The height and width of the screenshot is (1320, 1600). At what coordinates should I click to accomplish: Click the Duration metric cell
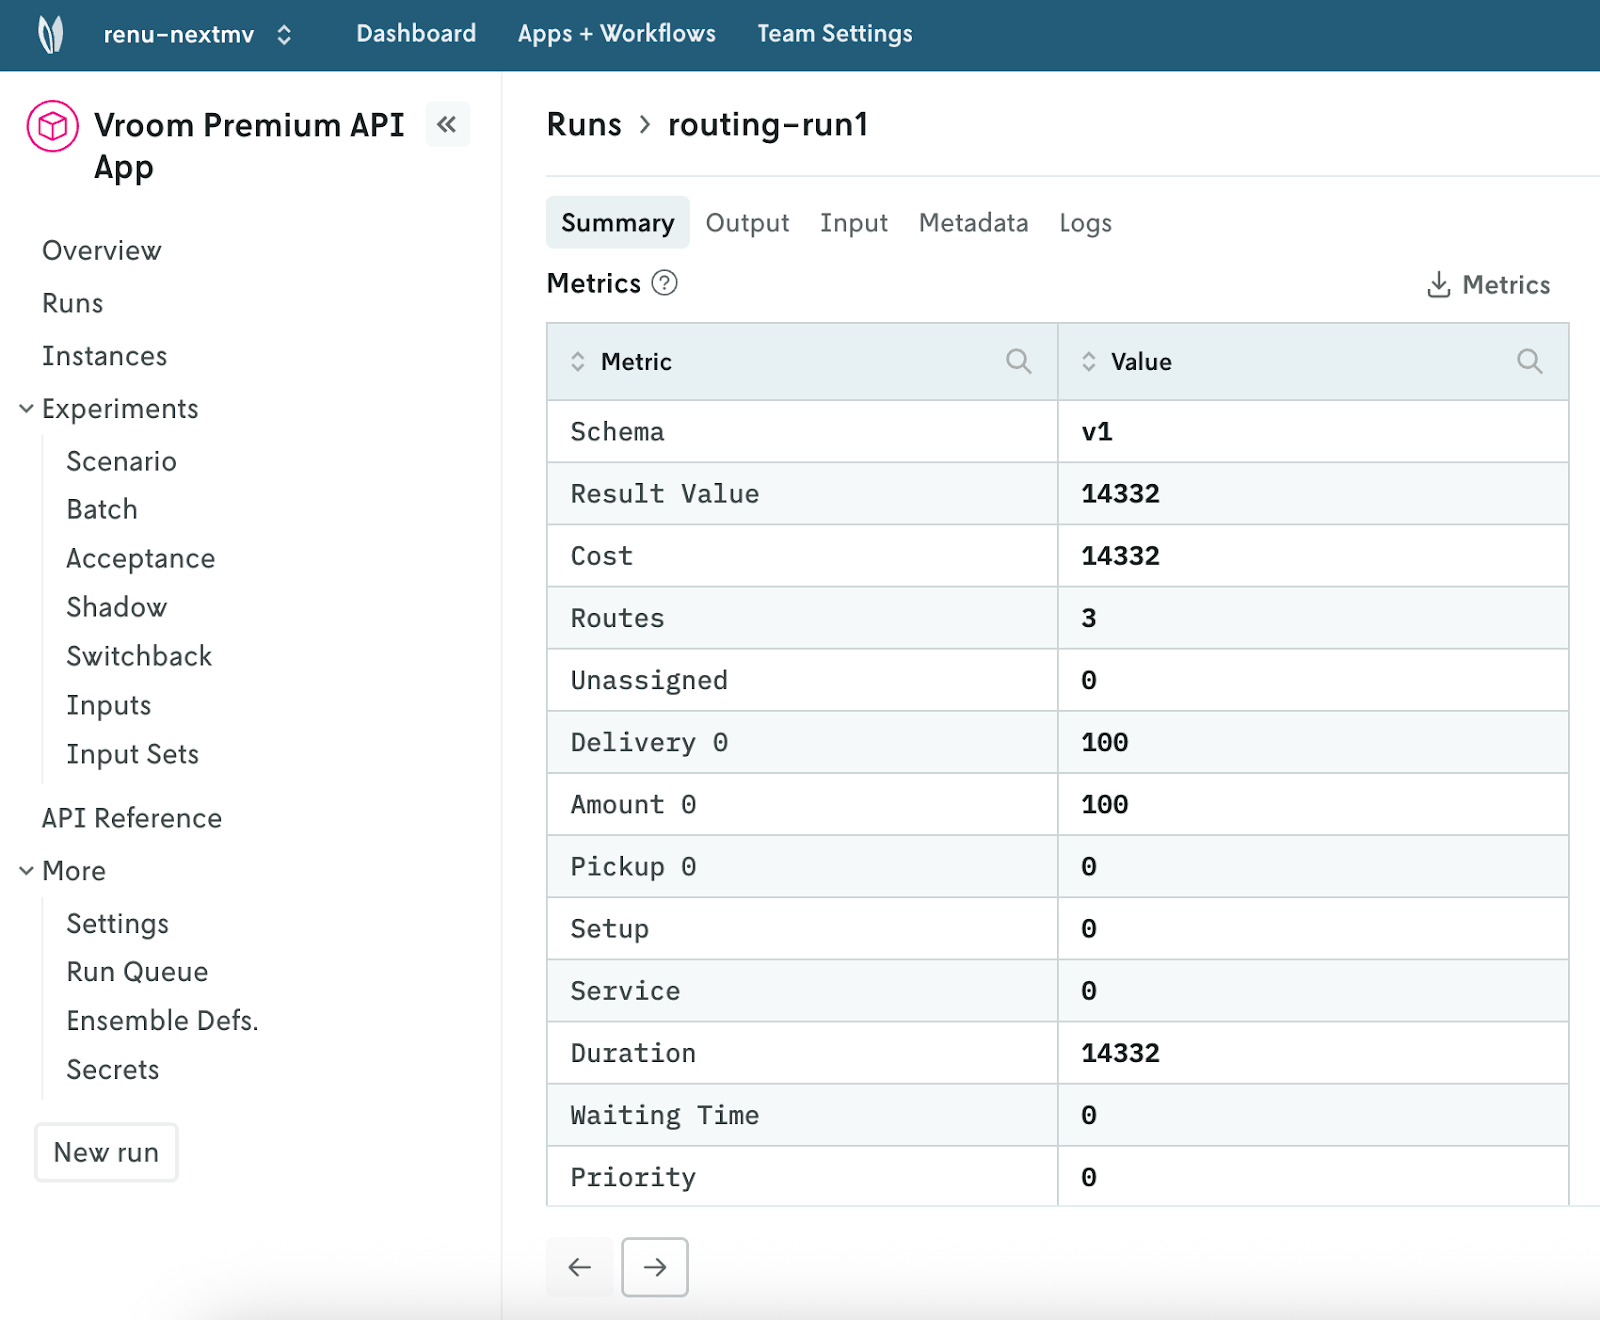[x=802, y=1053]
